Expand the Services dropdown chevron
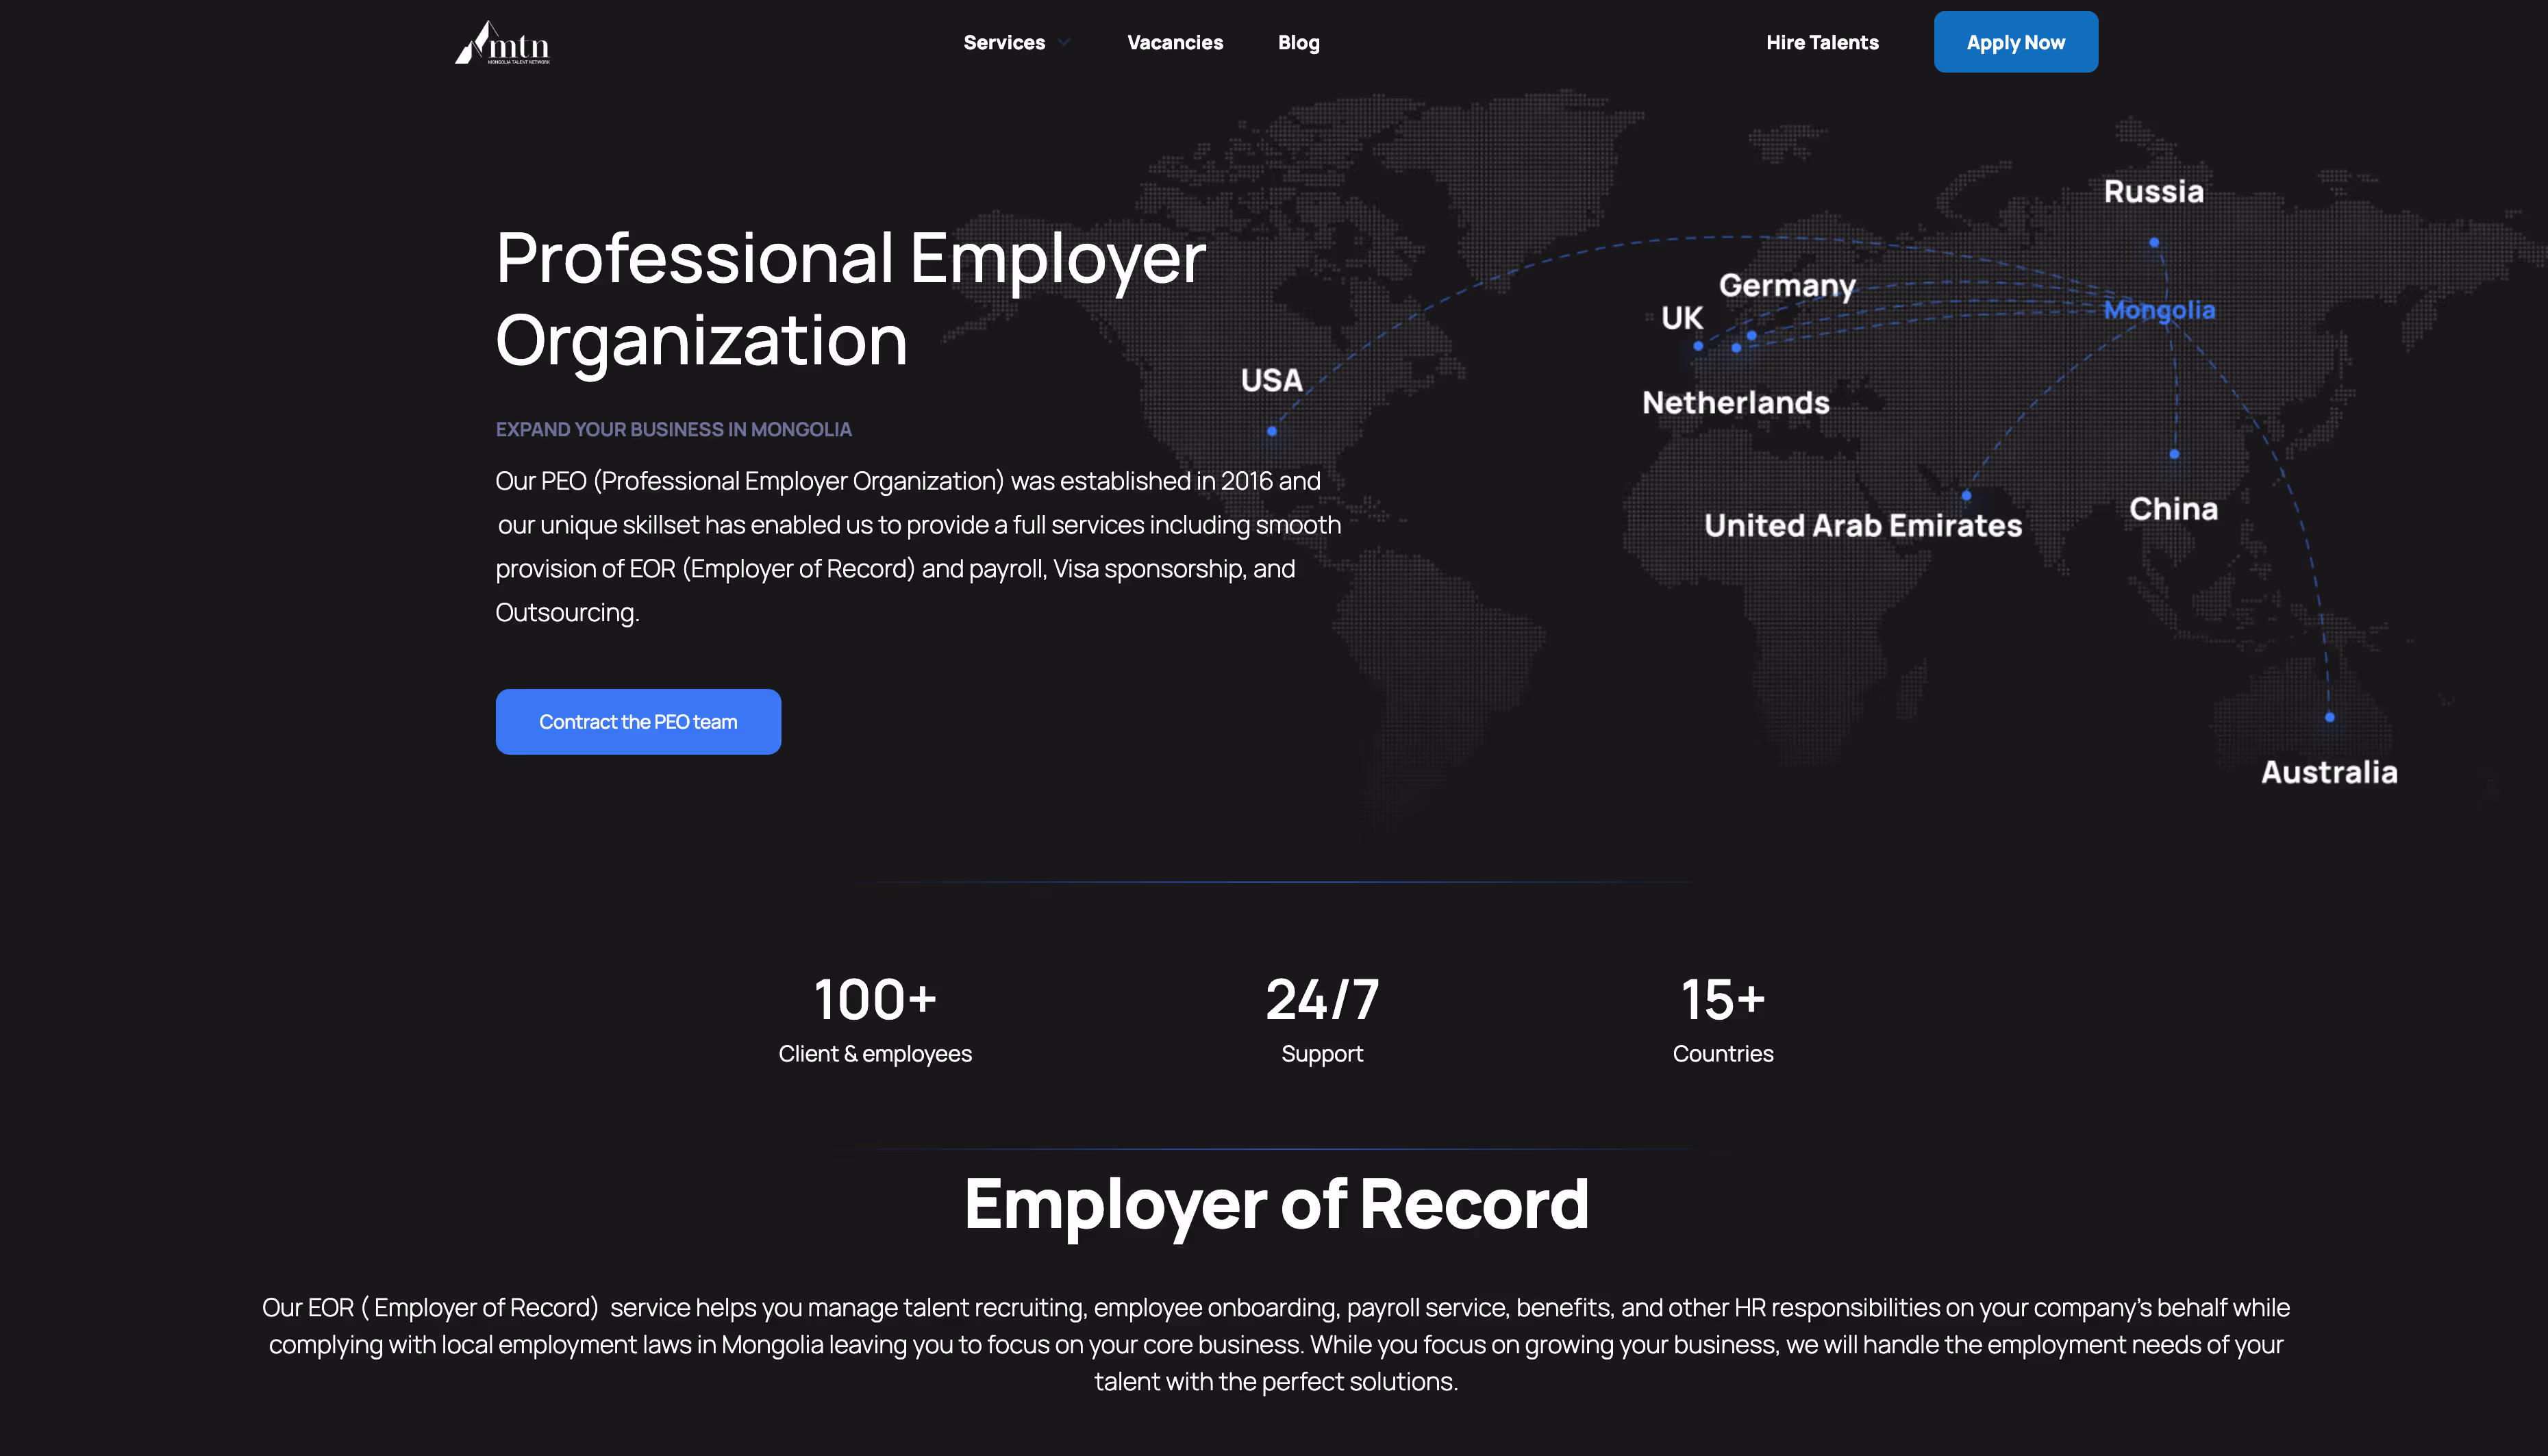 [1064, 43]
